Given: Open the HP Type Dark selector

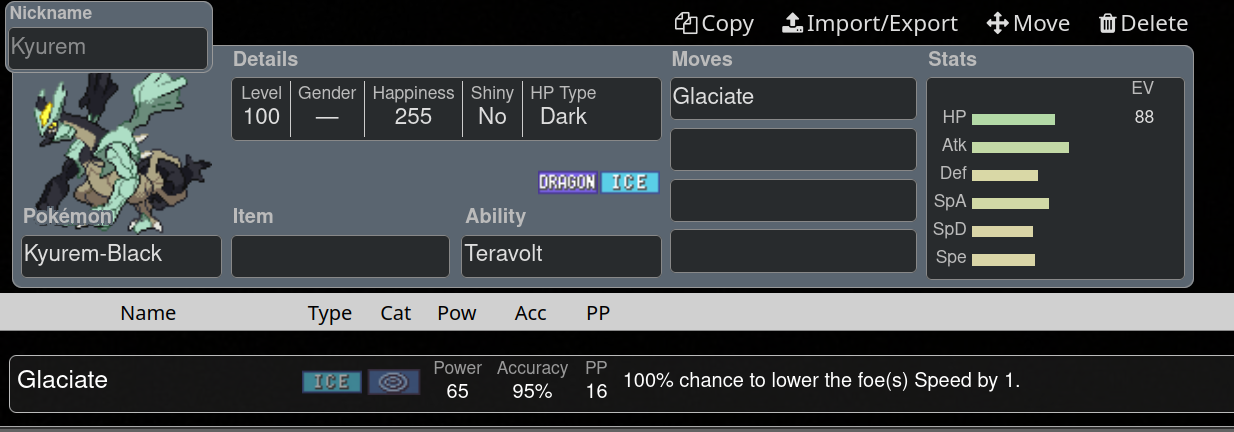Looking at the screenshot, I should point(563,106).
